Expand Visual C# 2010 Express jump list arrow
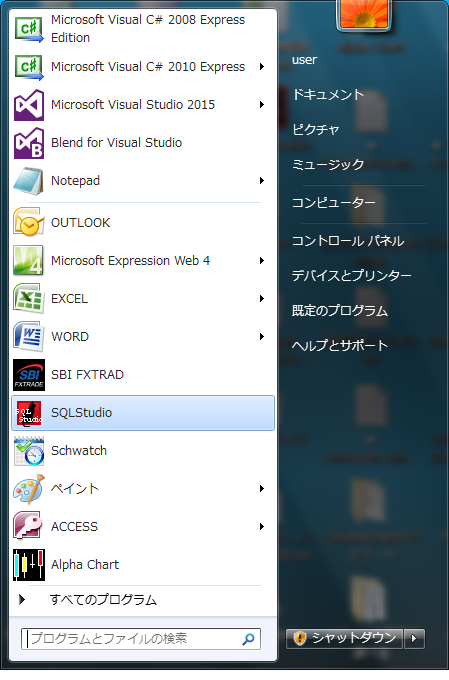The image size is (449, 680). coord(262,66)
